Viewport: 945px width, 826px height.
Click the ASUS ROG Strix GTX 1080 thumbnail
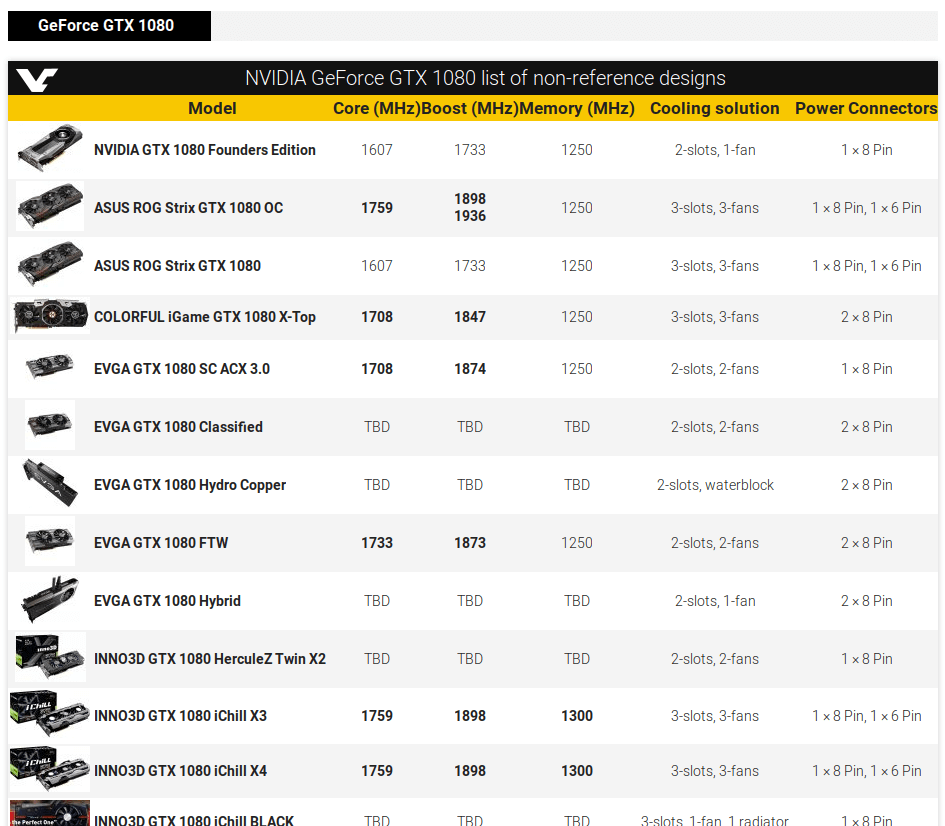(50, 264)
